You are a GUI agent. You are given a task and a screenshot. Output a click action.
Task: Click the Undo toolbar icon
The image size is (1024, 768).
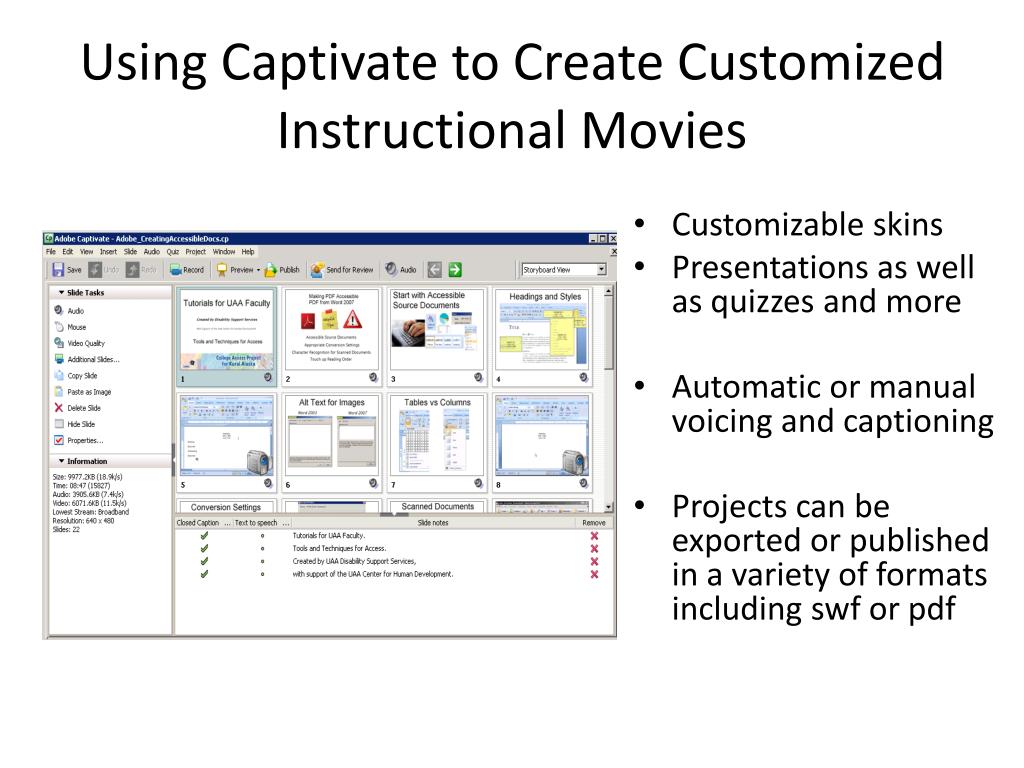95,269
